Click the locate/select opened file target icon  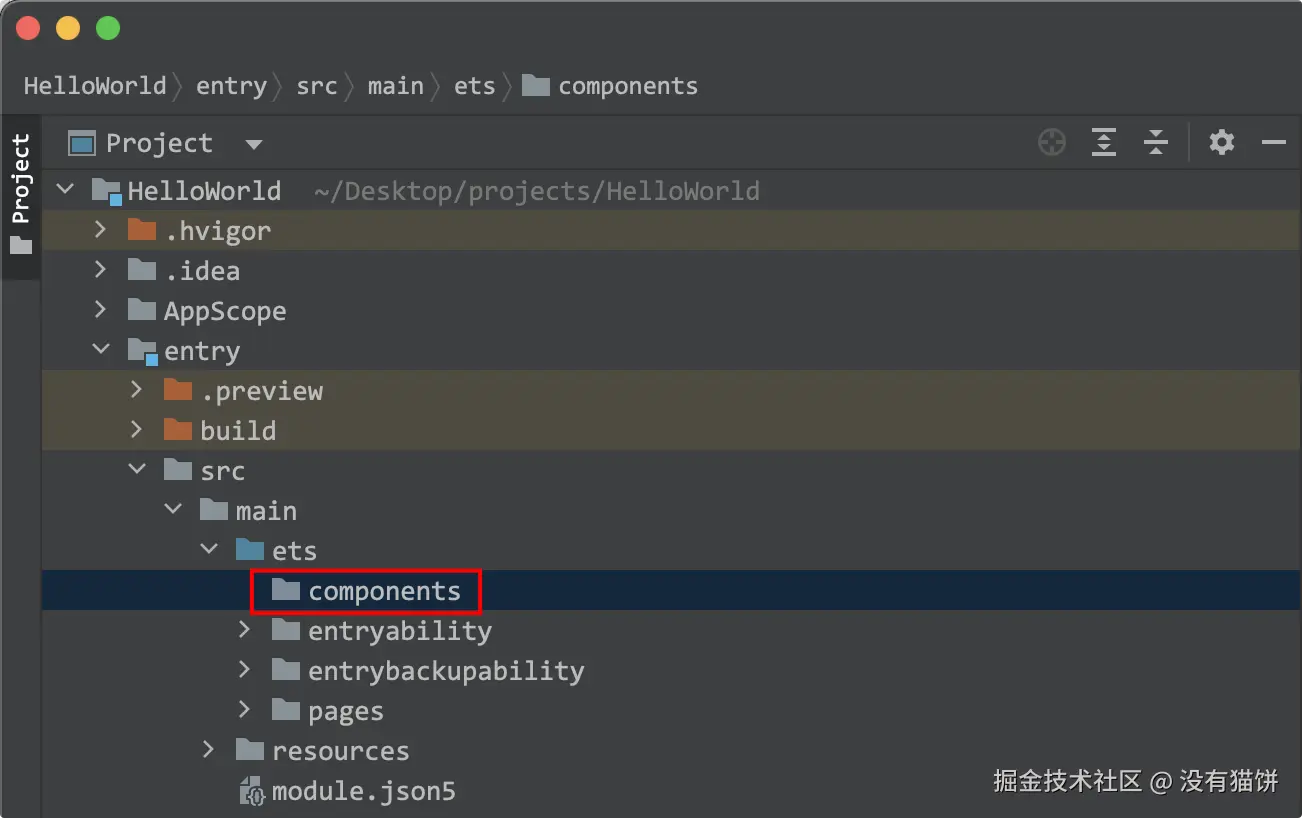point(1052,143)
